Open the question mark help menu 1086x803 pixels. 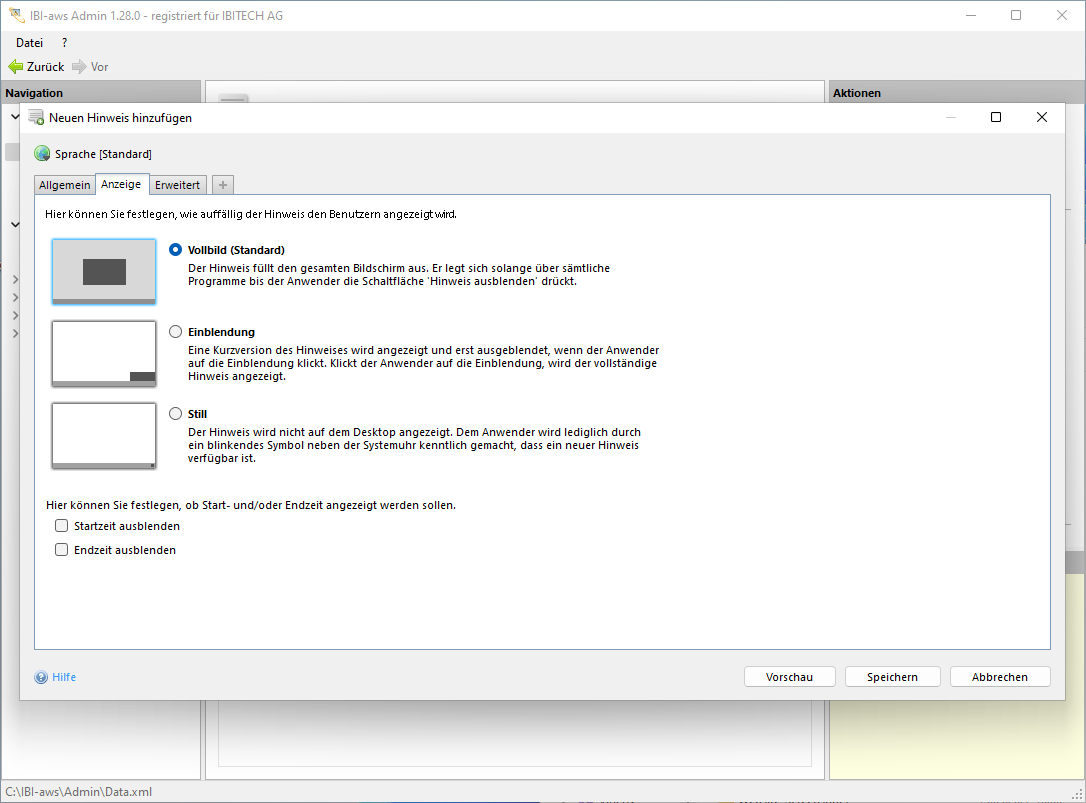(x=65, y=43)
